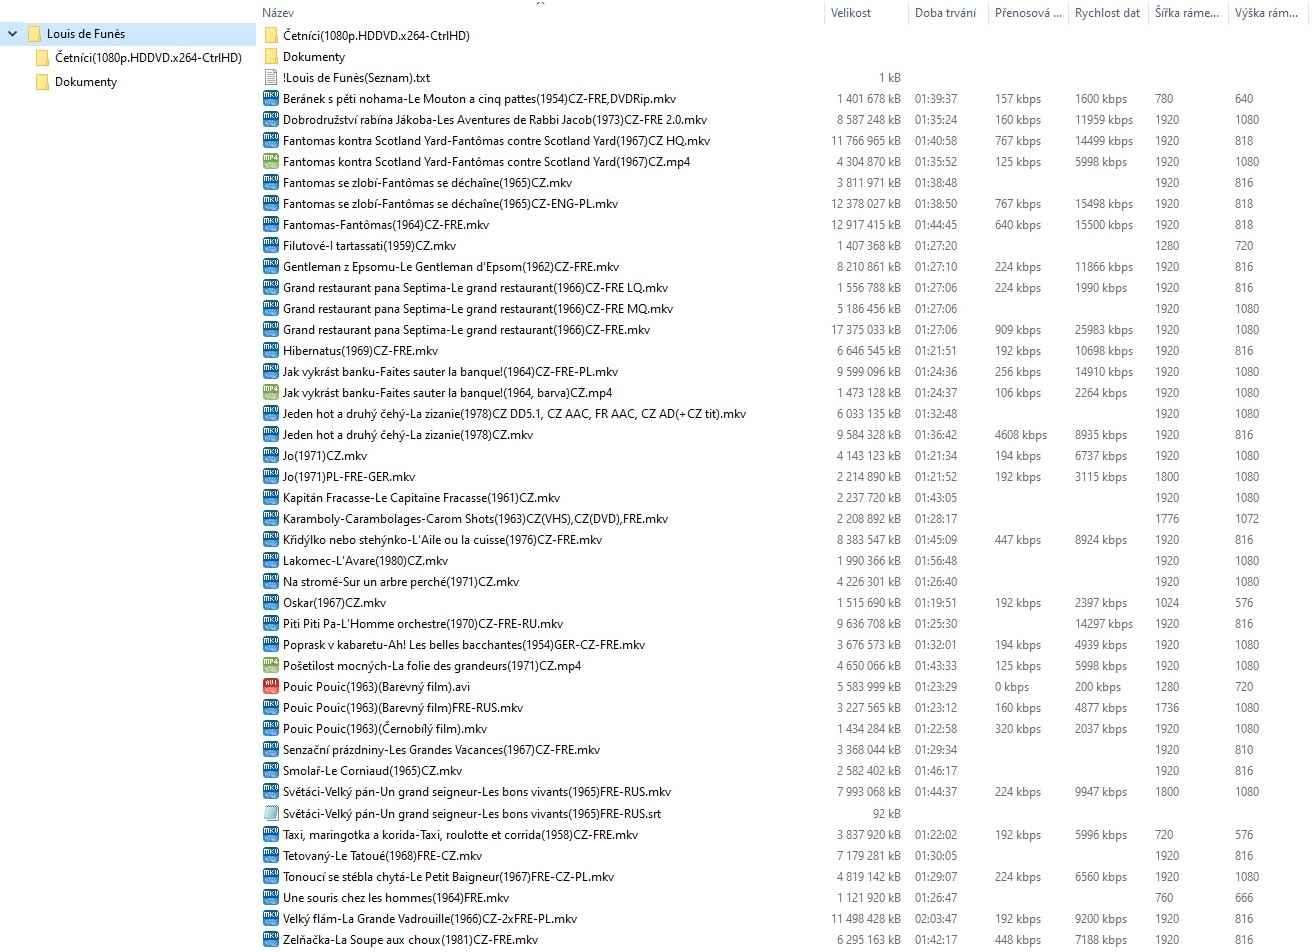
Task: Click MP4 icon of Pošetilost mocných
Action: coord(270,666)
